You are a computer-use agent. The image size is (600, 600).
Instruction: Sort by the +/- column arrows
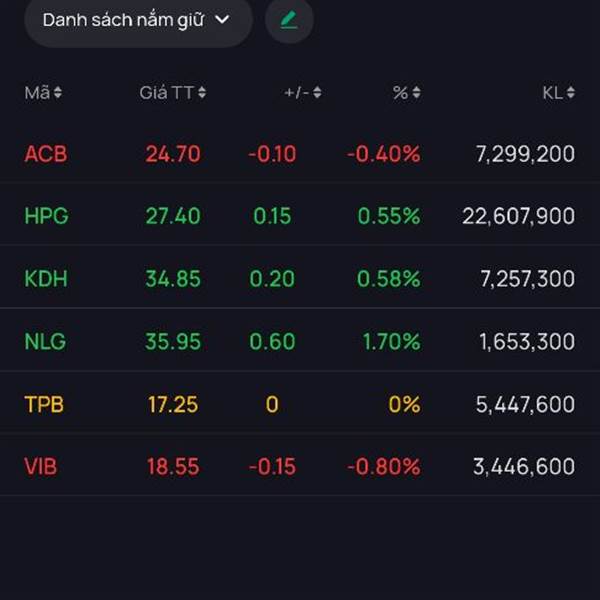(x=317, y=93)
